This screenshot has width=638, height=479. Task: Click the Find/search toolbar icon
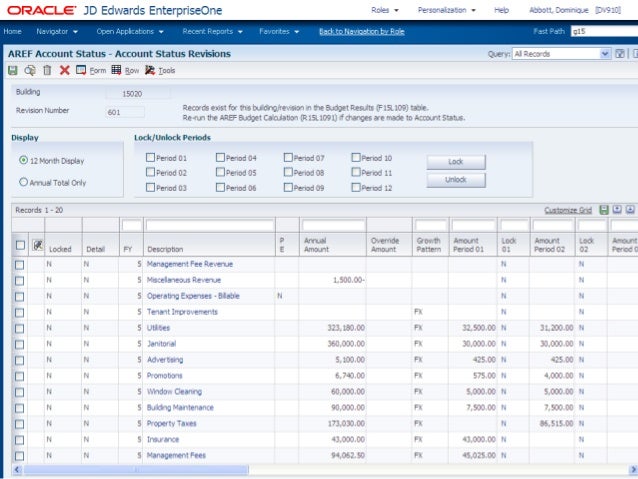tap(30, 70)
